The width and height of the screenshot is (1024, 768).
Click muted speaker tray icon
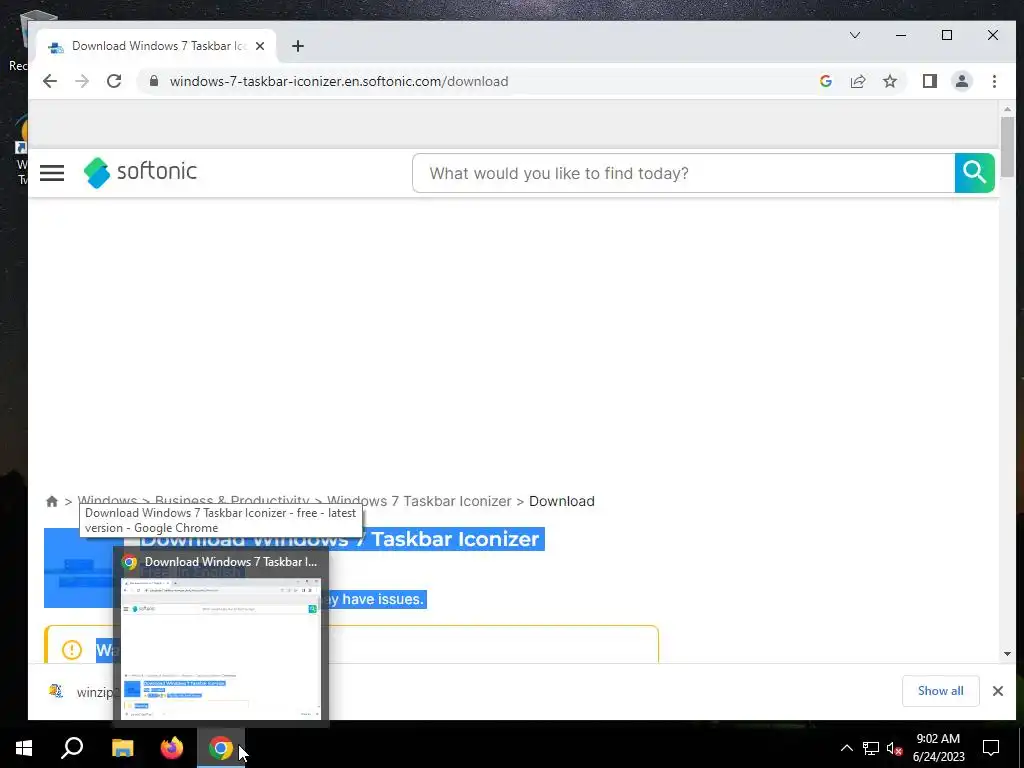[894, 748]
